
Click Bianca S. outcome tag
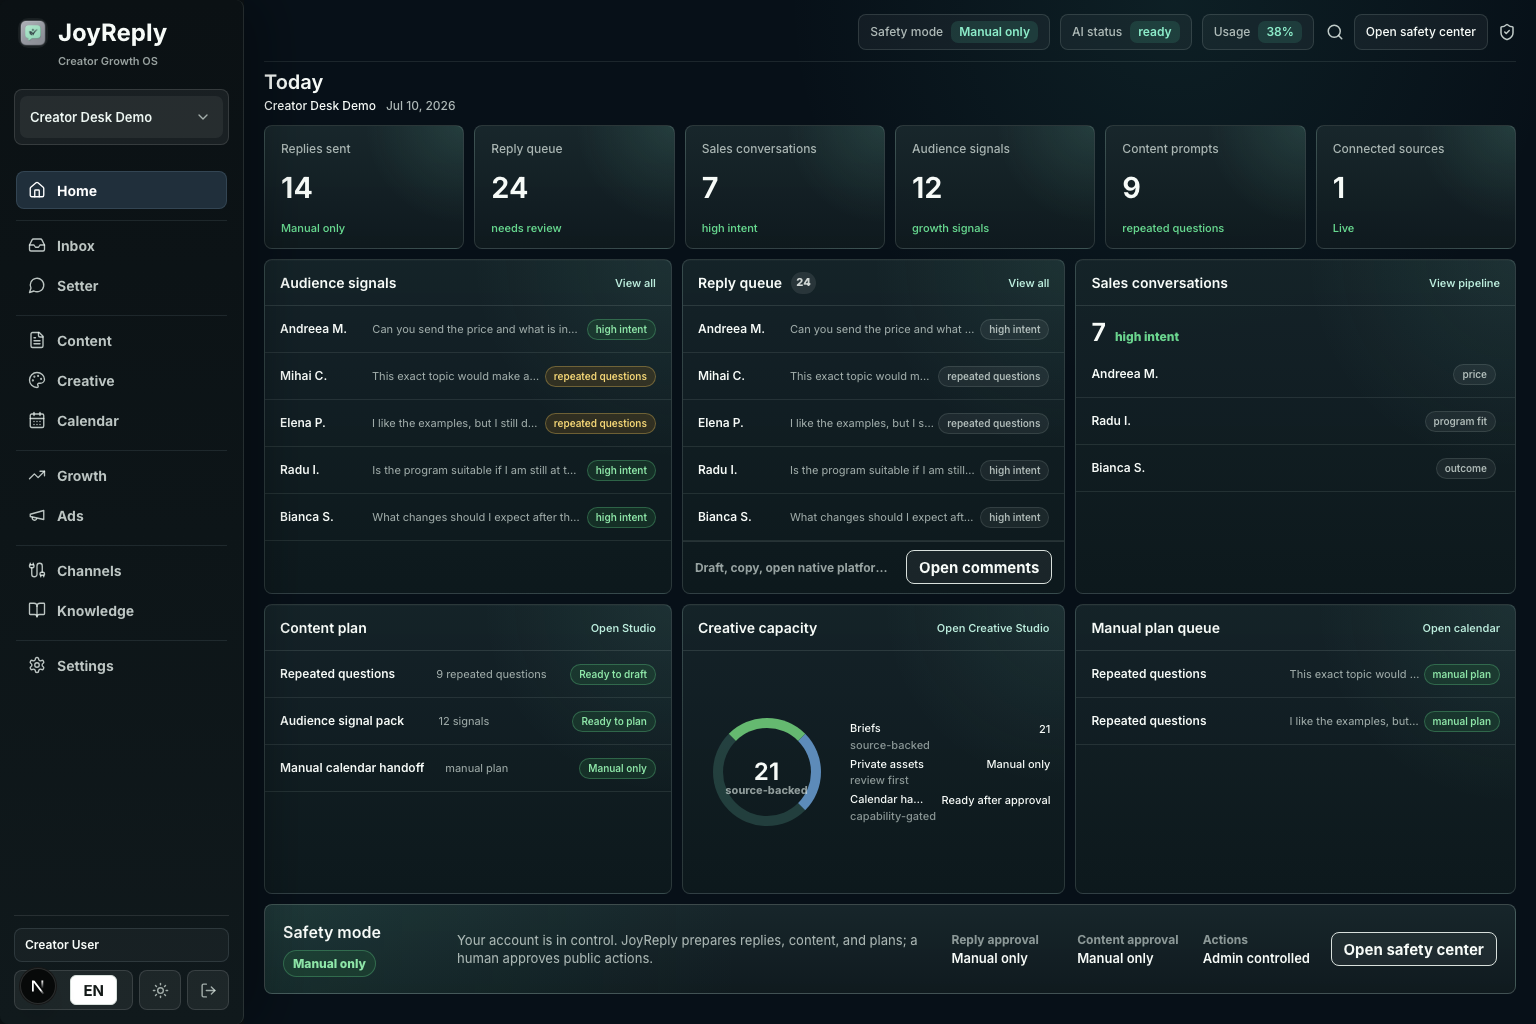(x=1465, y=468)
